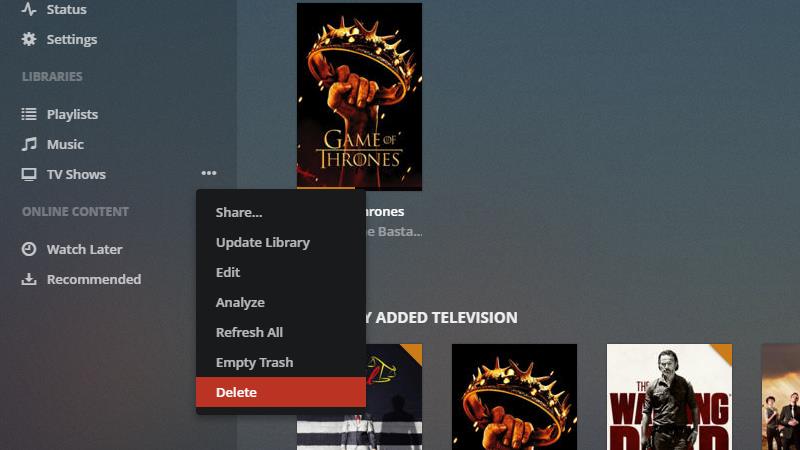Click the ADDED TELEVISION section heading
The image size is (800, 450).
[441, 317]
